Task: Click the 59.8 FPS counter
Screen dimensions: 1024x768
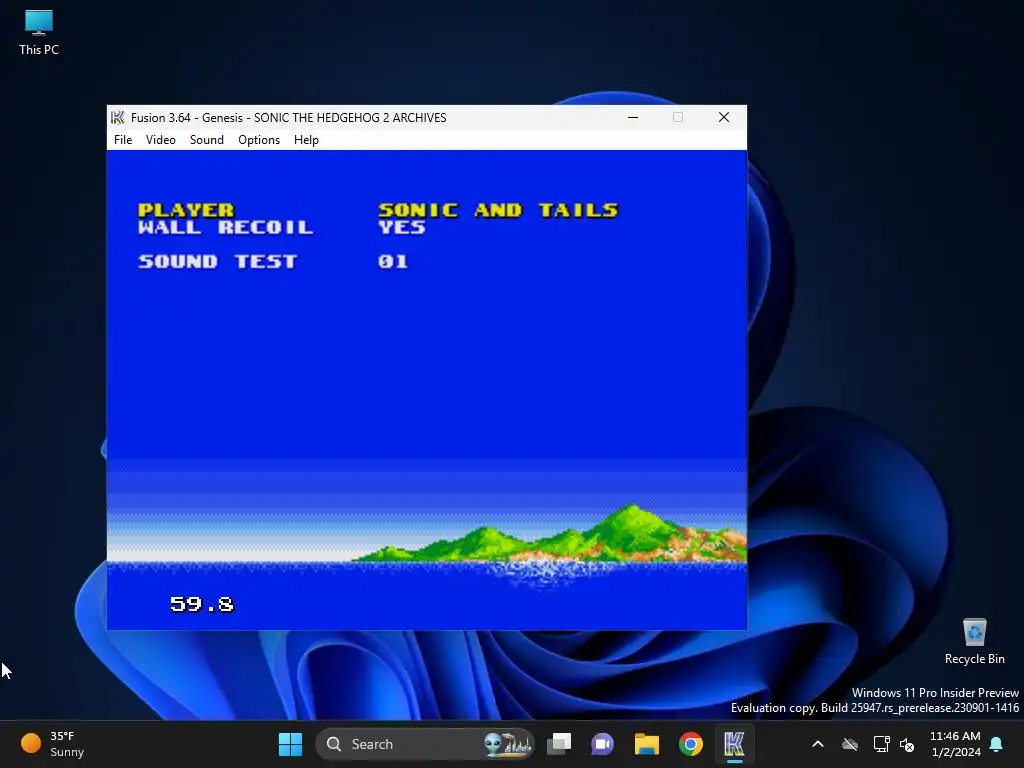Action: [x=202, y=604]
